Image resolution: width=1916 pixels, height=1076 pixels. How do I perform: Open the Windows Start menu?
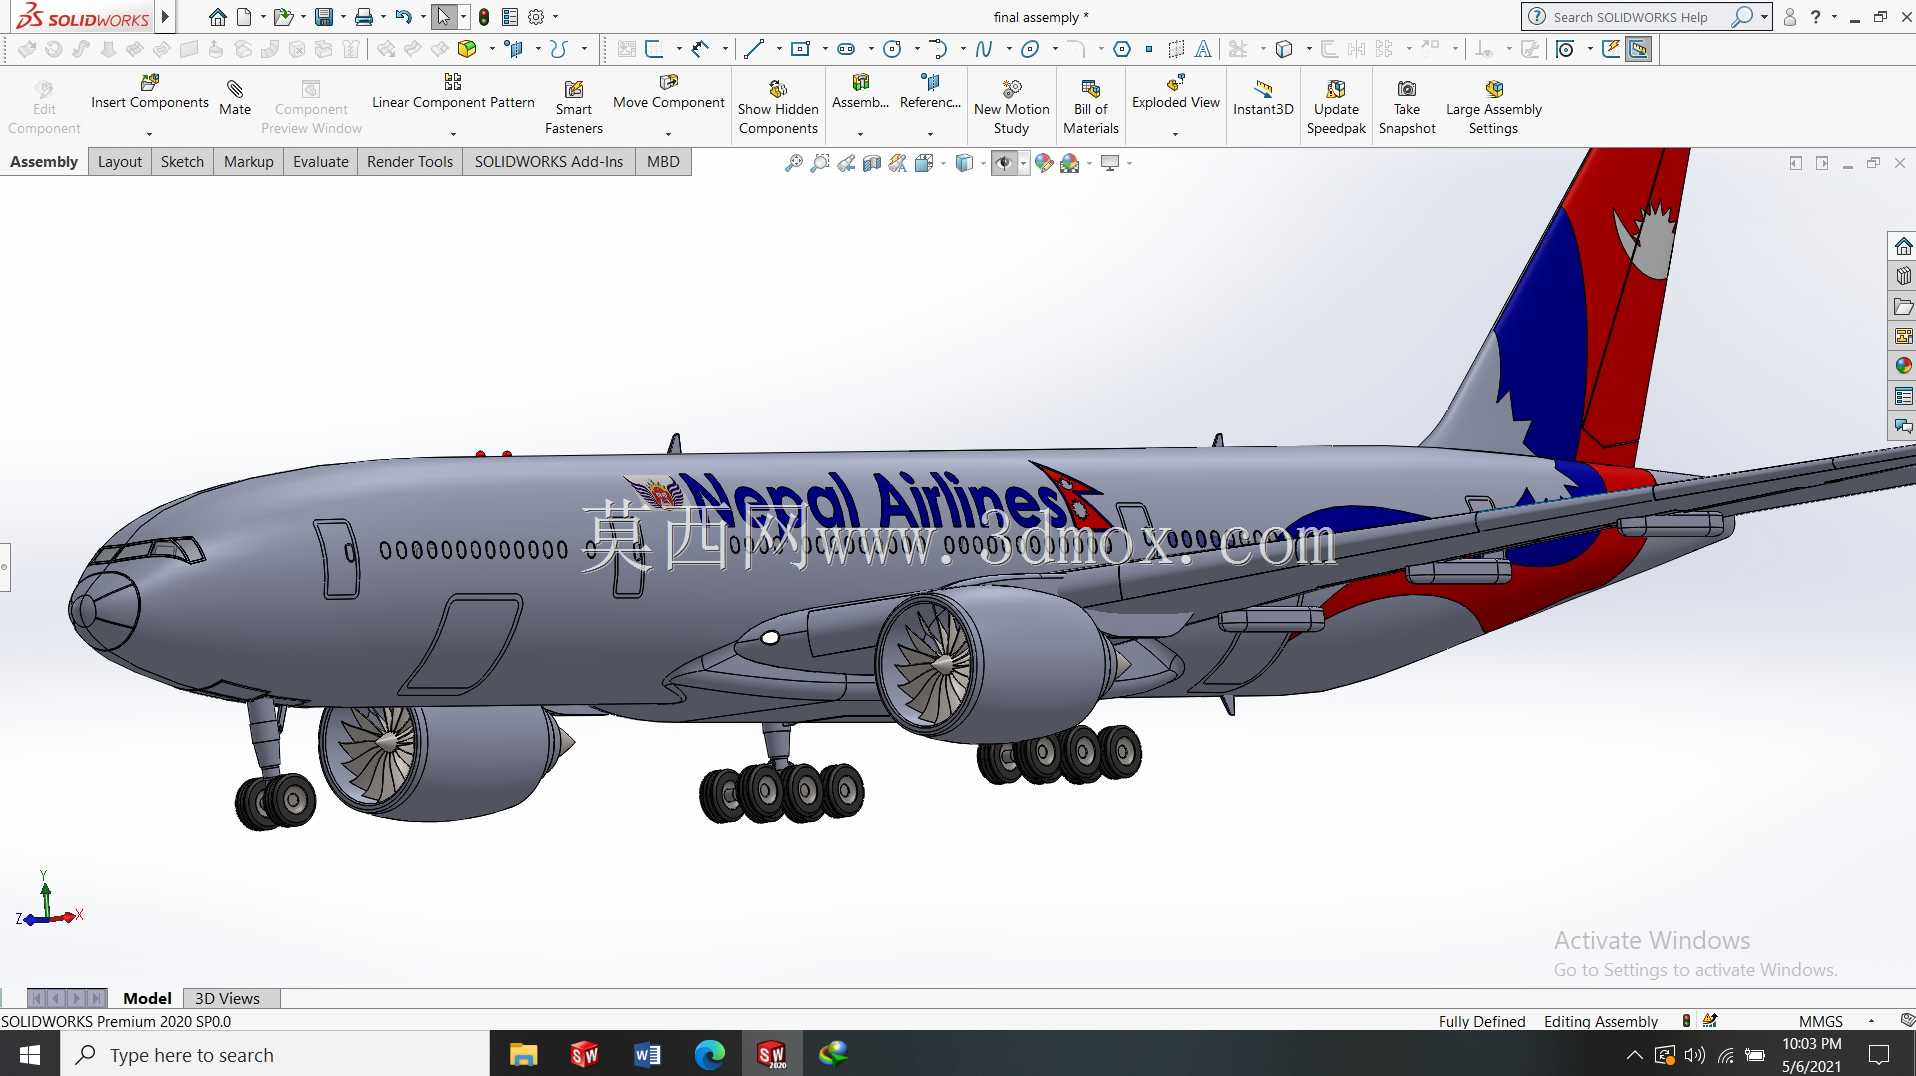30,1054
